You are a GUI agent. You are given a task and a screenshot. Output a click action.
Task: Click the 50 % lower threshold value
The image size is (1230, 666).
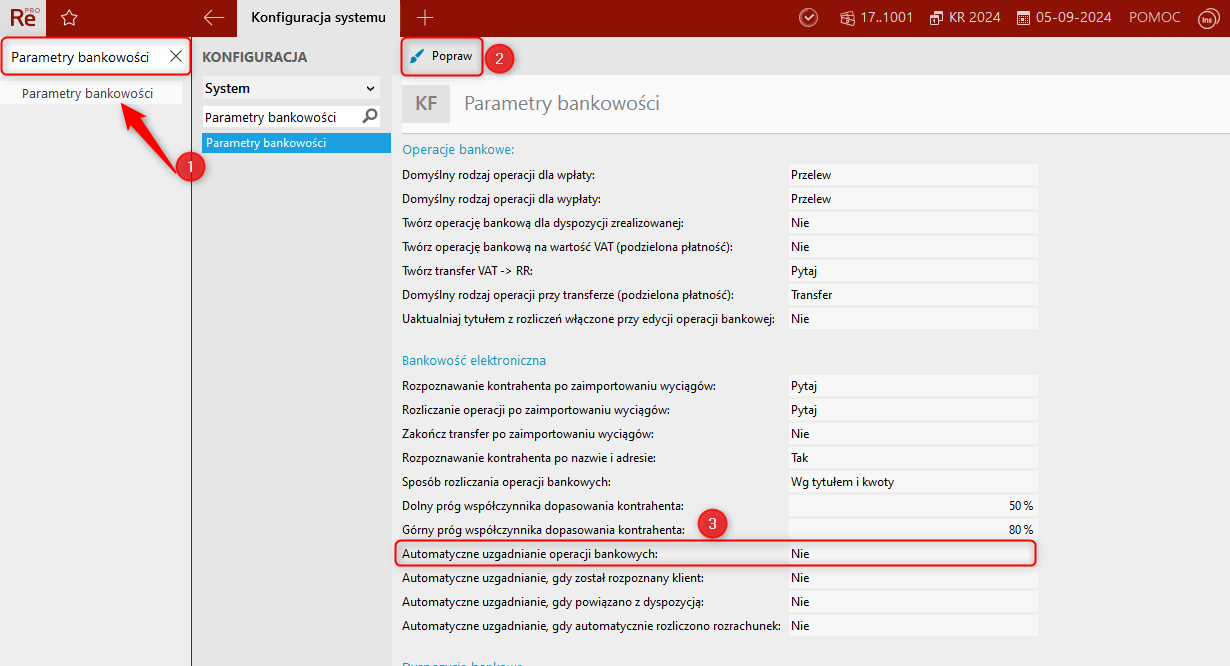[x=912, y=506]
